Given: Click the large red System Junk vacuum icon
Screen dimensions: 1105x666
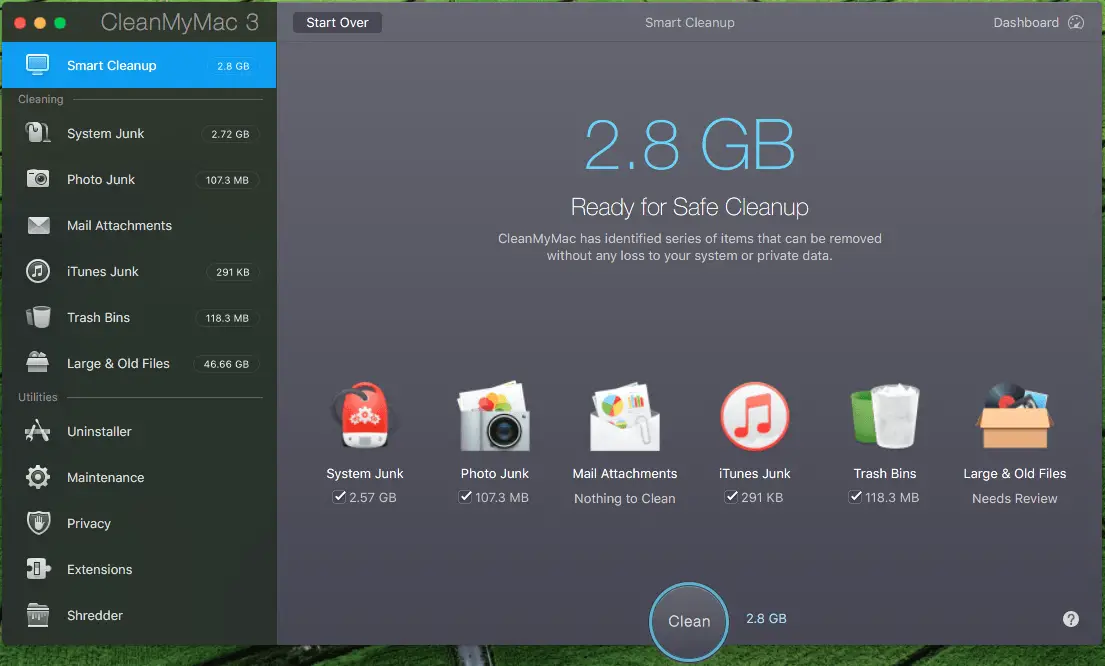Looking at the screenshot, I should tap(364, 416).
